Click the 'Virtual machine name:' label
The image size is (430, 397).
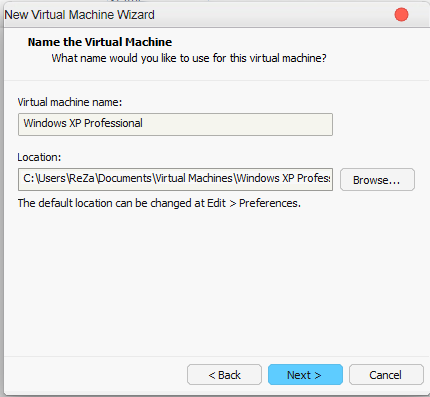coord(70,102)
